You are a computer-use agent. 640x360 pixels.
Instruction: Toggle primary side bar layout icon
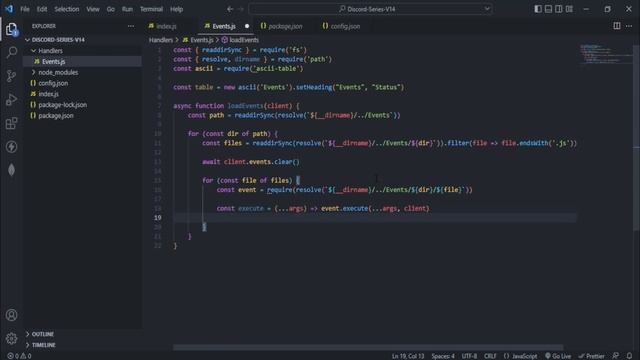pyautogui.click(x=538, y=9)
